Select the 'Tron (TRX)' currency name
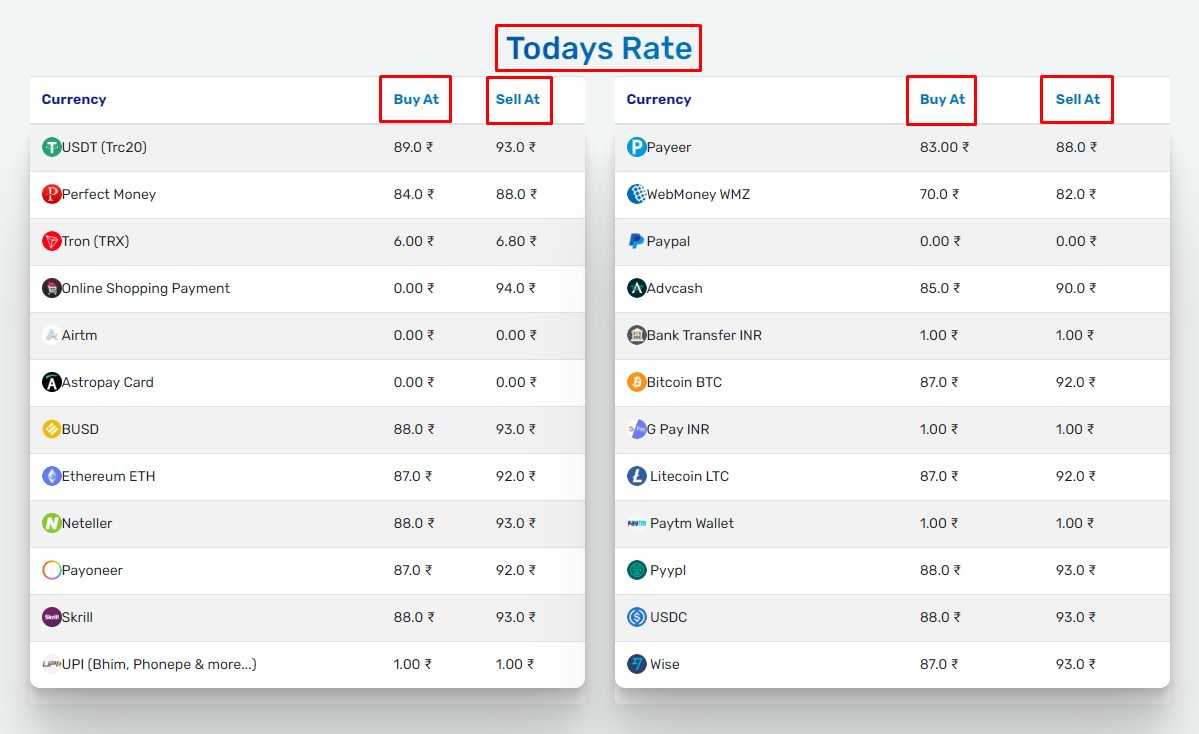This screenshot has height=734, width=1199. click(x=95, y=241)
